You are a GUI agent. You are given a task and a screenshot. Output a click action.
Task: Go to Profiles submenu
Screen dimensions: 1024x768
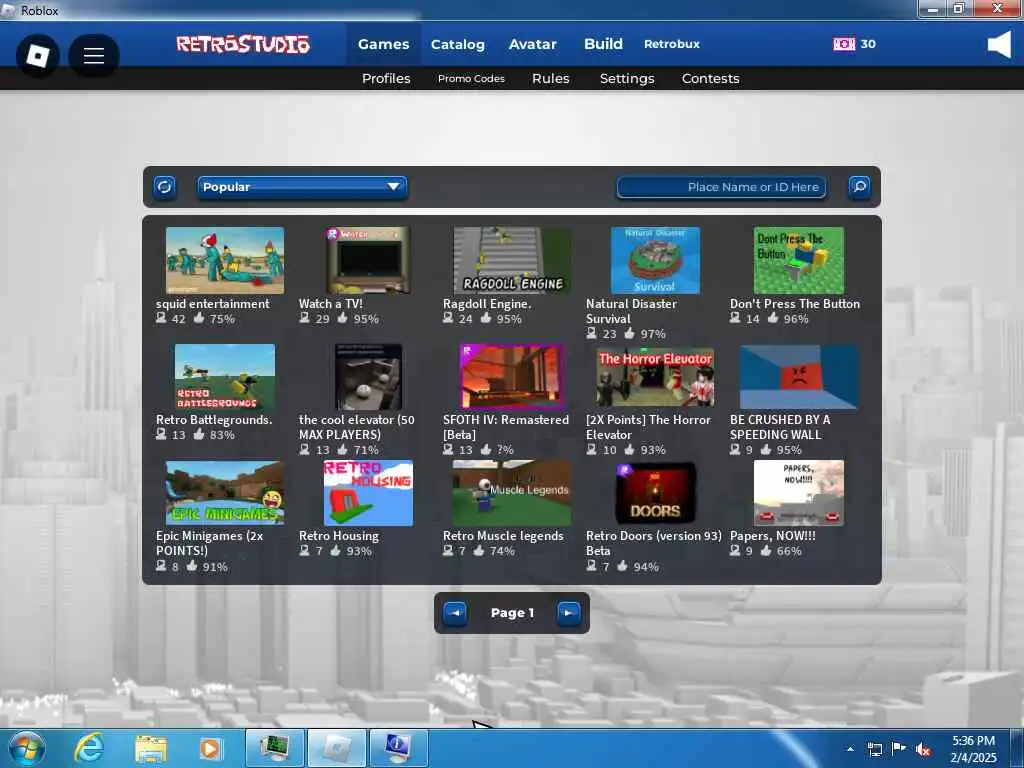pos(386,78)
